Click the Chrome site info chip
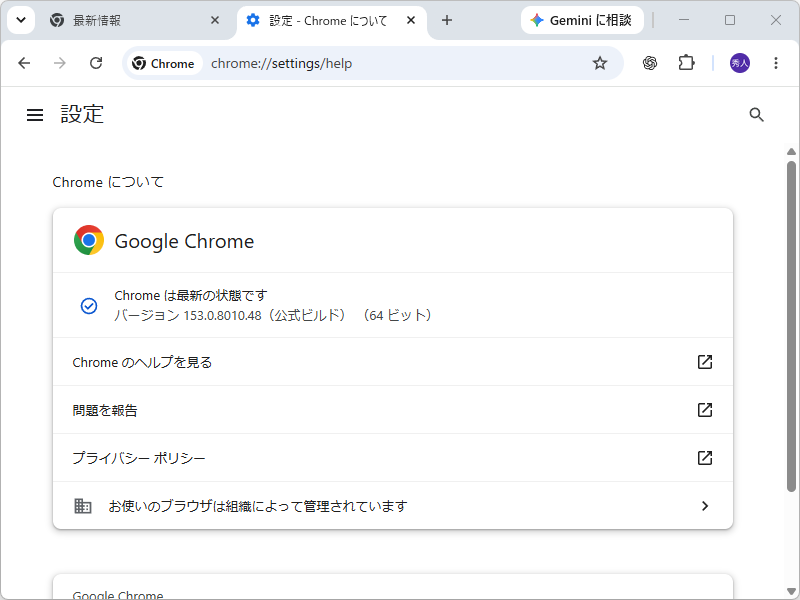The width and height of the screenshot is (800, 600). click(x=164, y=63)
